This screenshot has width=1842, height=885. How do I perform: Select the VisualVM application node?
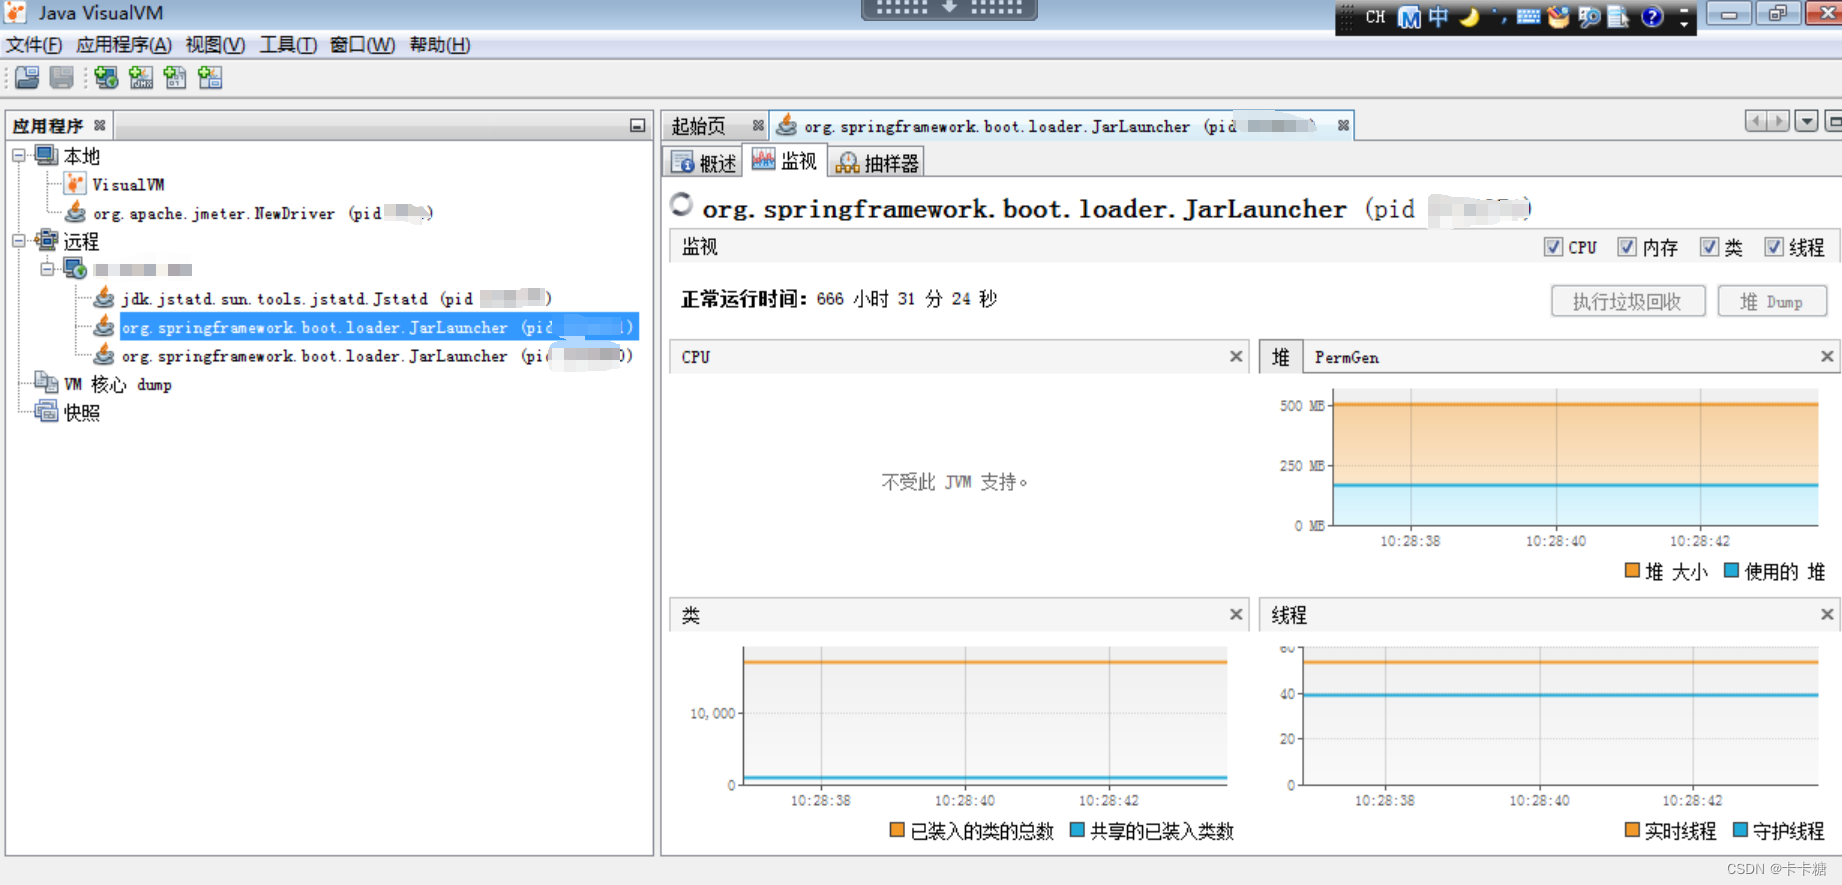pos(128,185)
